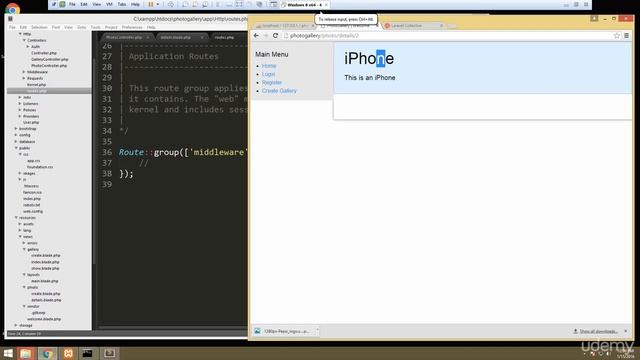Expand the bootstrap folder
The width and height of the screenshot is (640, 360).
point(16,129)
